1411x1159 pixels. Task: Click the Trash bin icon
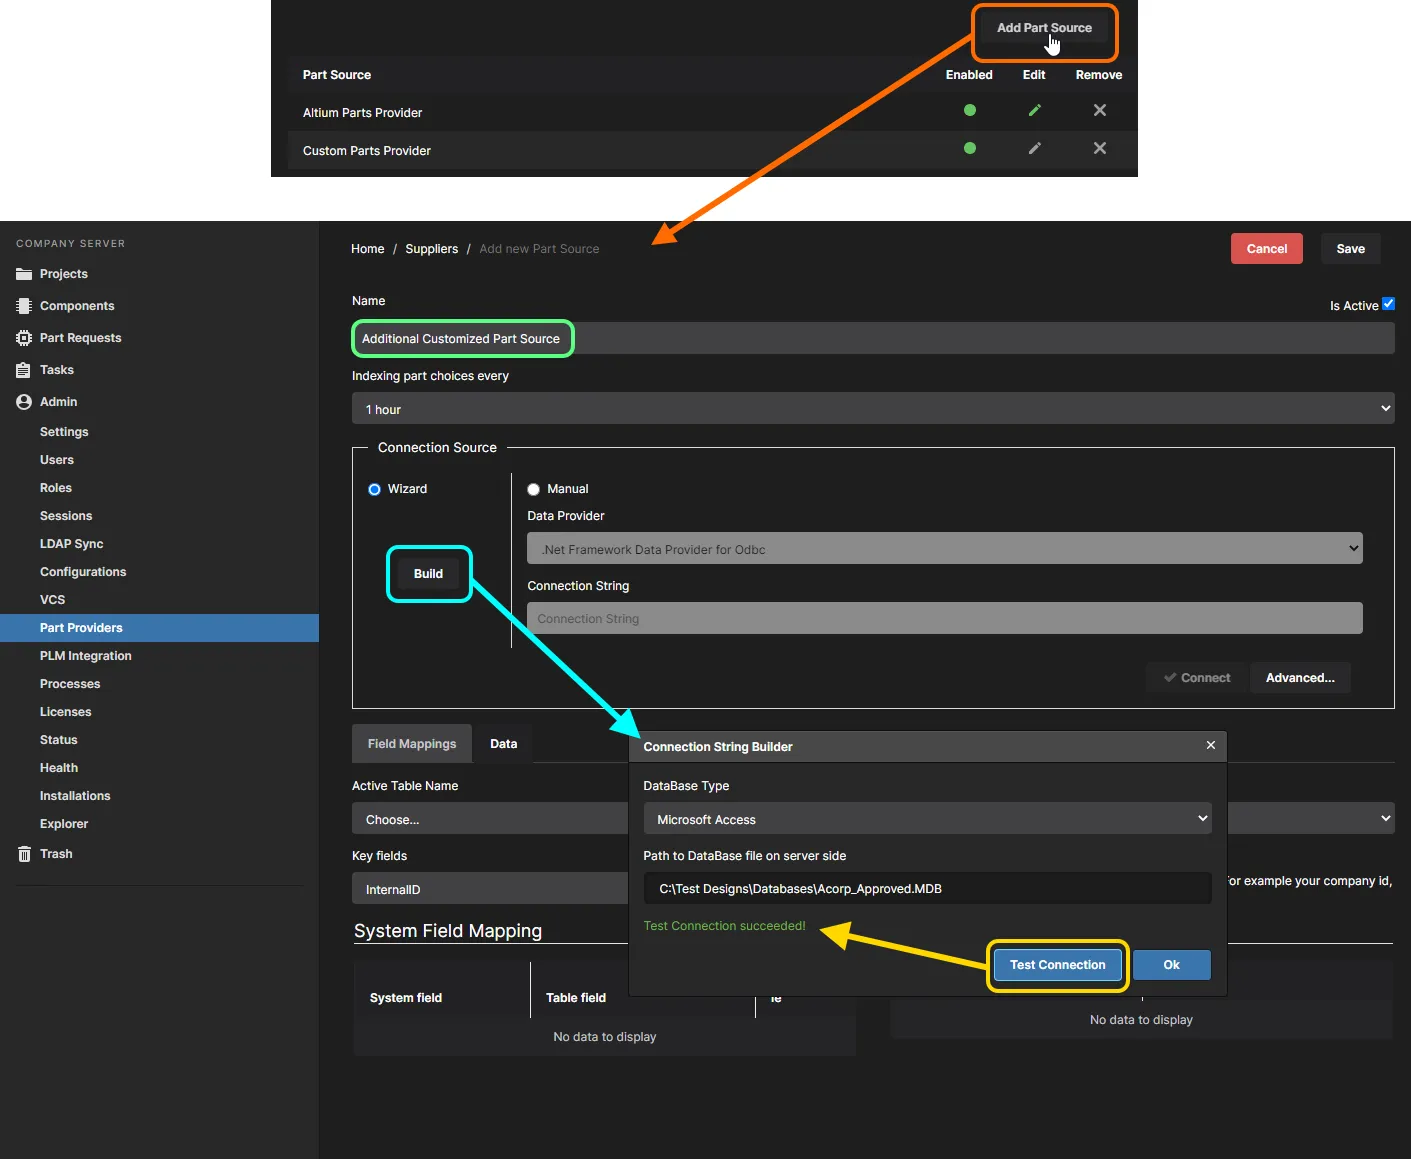[24, 854]
